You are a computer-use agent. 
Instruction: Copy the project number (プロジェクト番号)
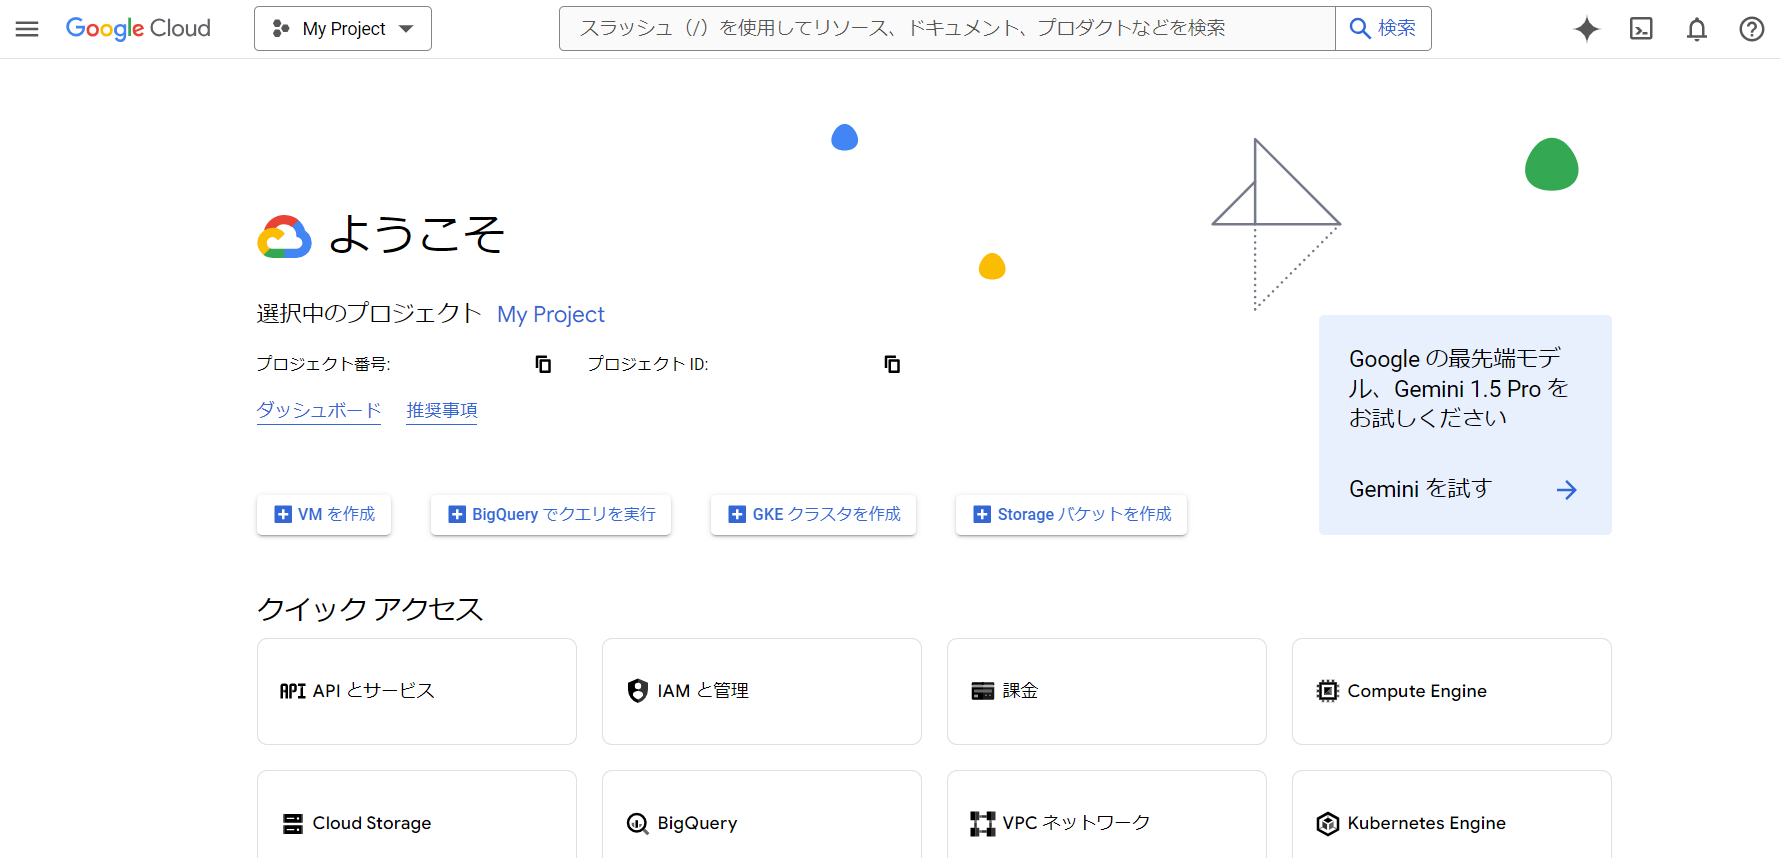(x=543, y=364)
